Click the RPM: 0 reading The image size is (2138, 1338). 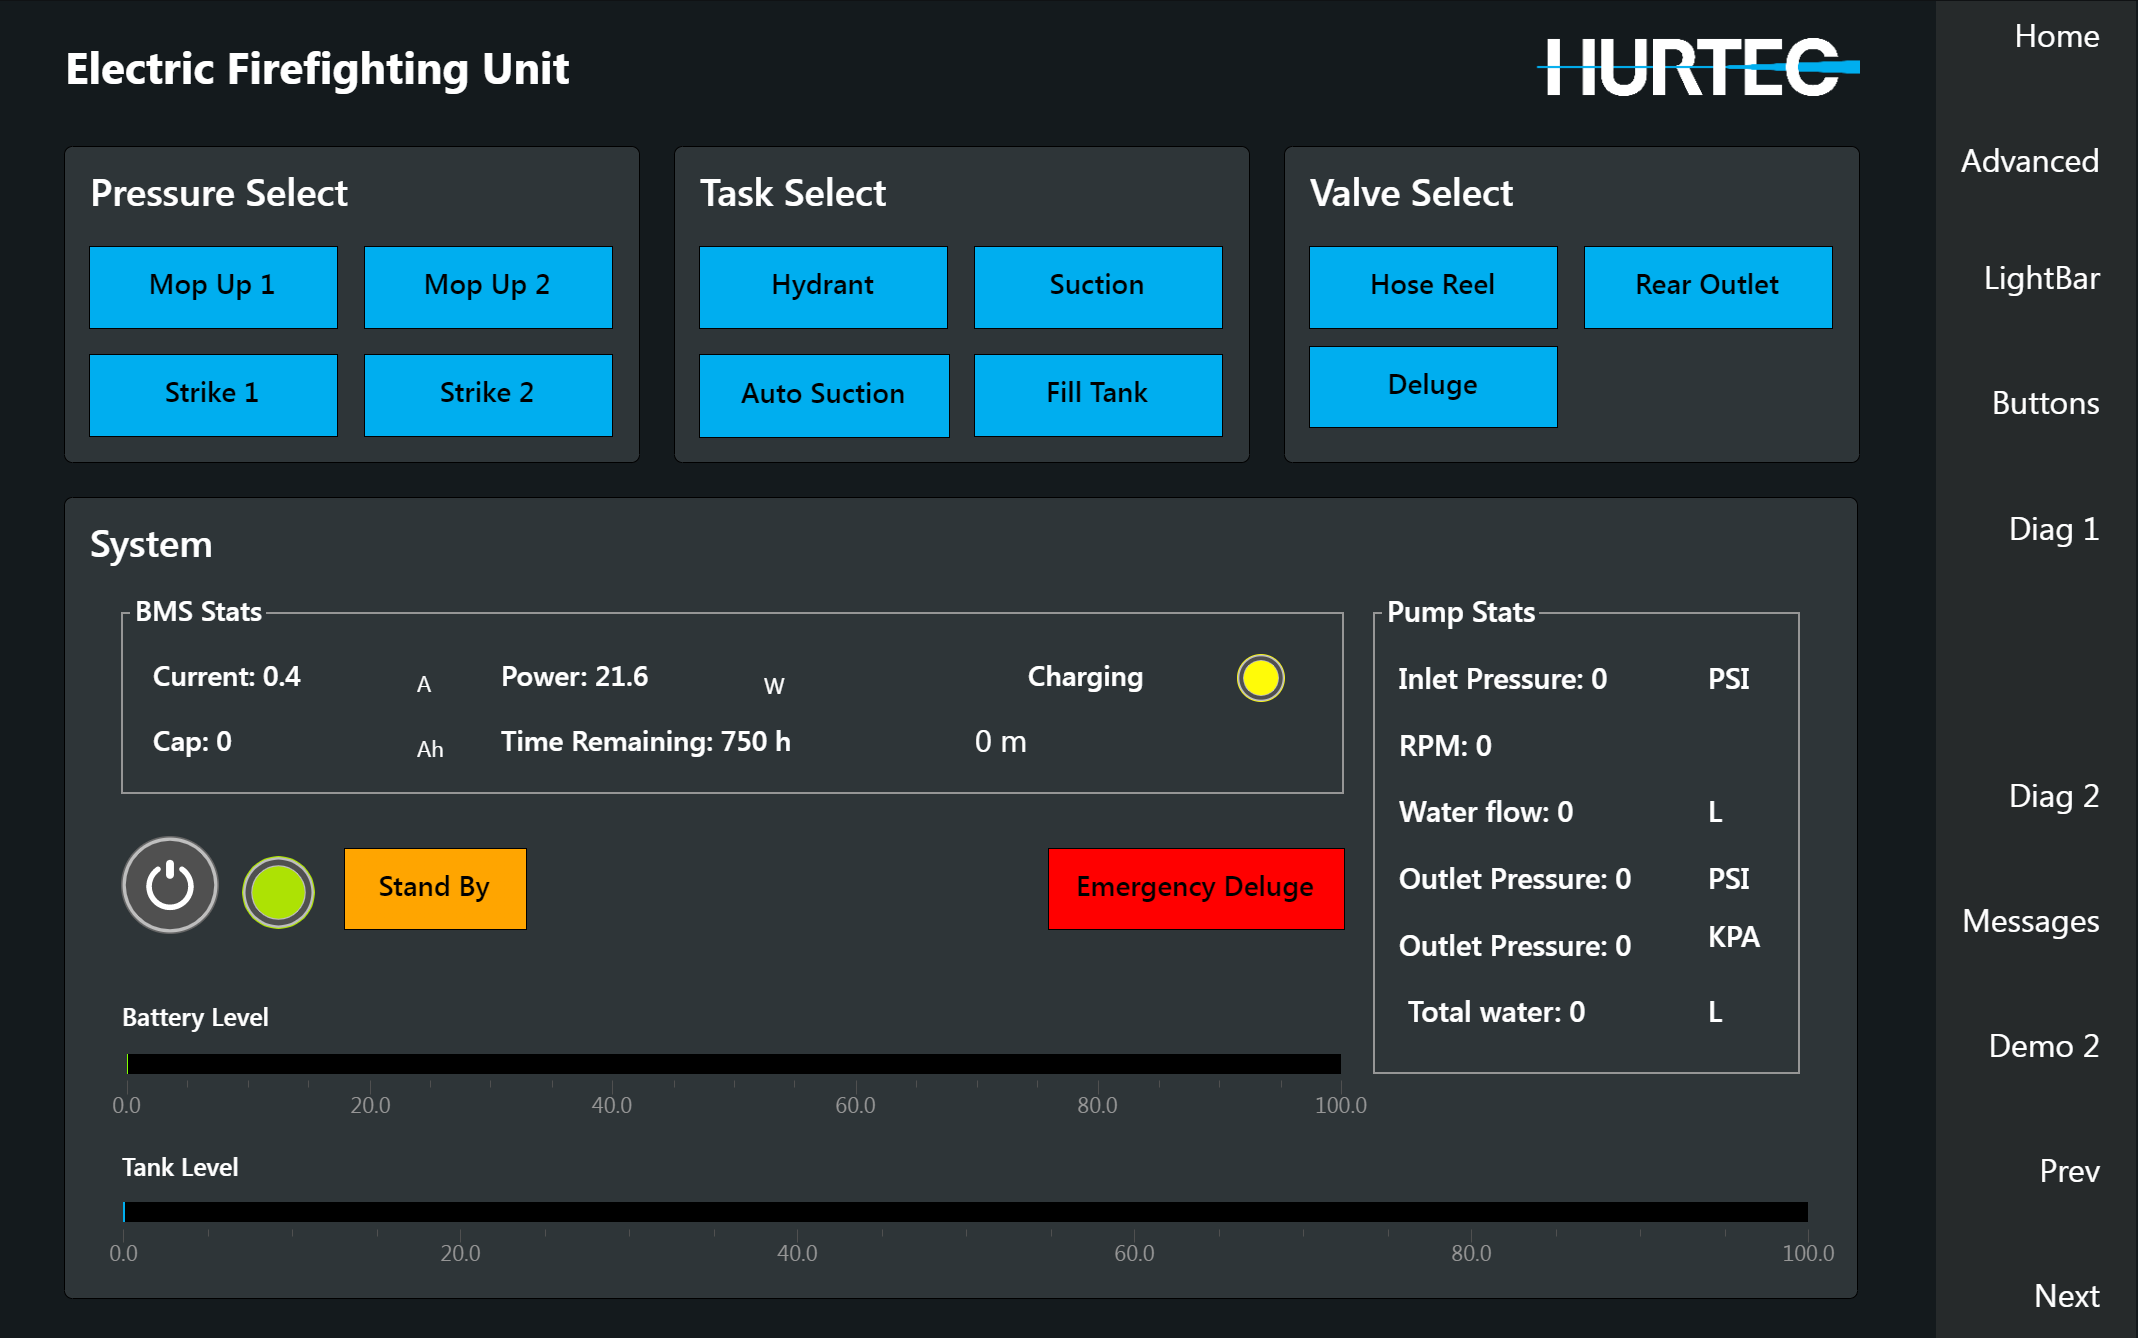(x=1445, y=746)
